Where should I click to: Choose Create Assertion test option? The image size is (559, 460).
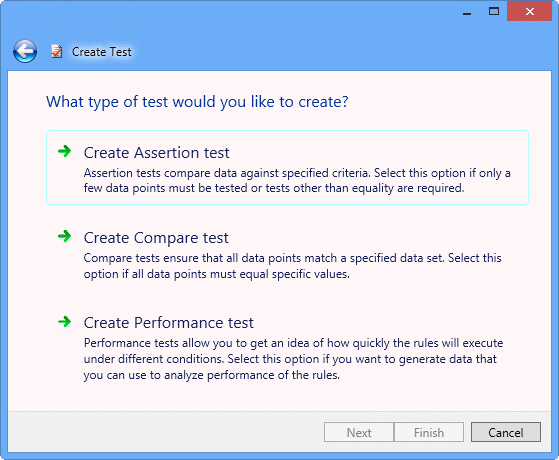click(157, 153)
